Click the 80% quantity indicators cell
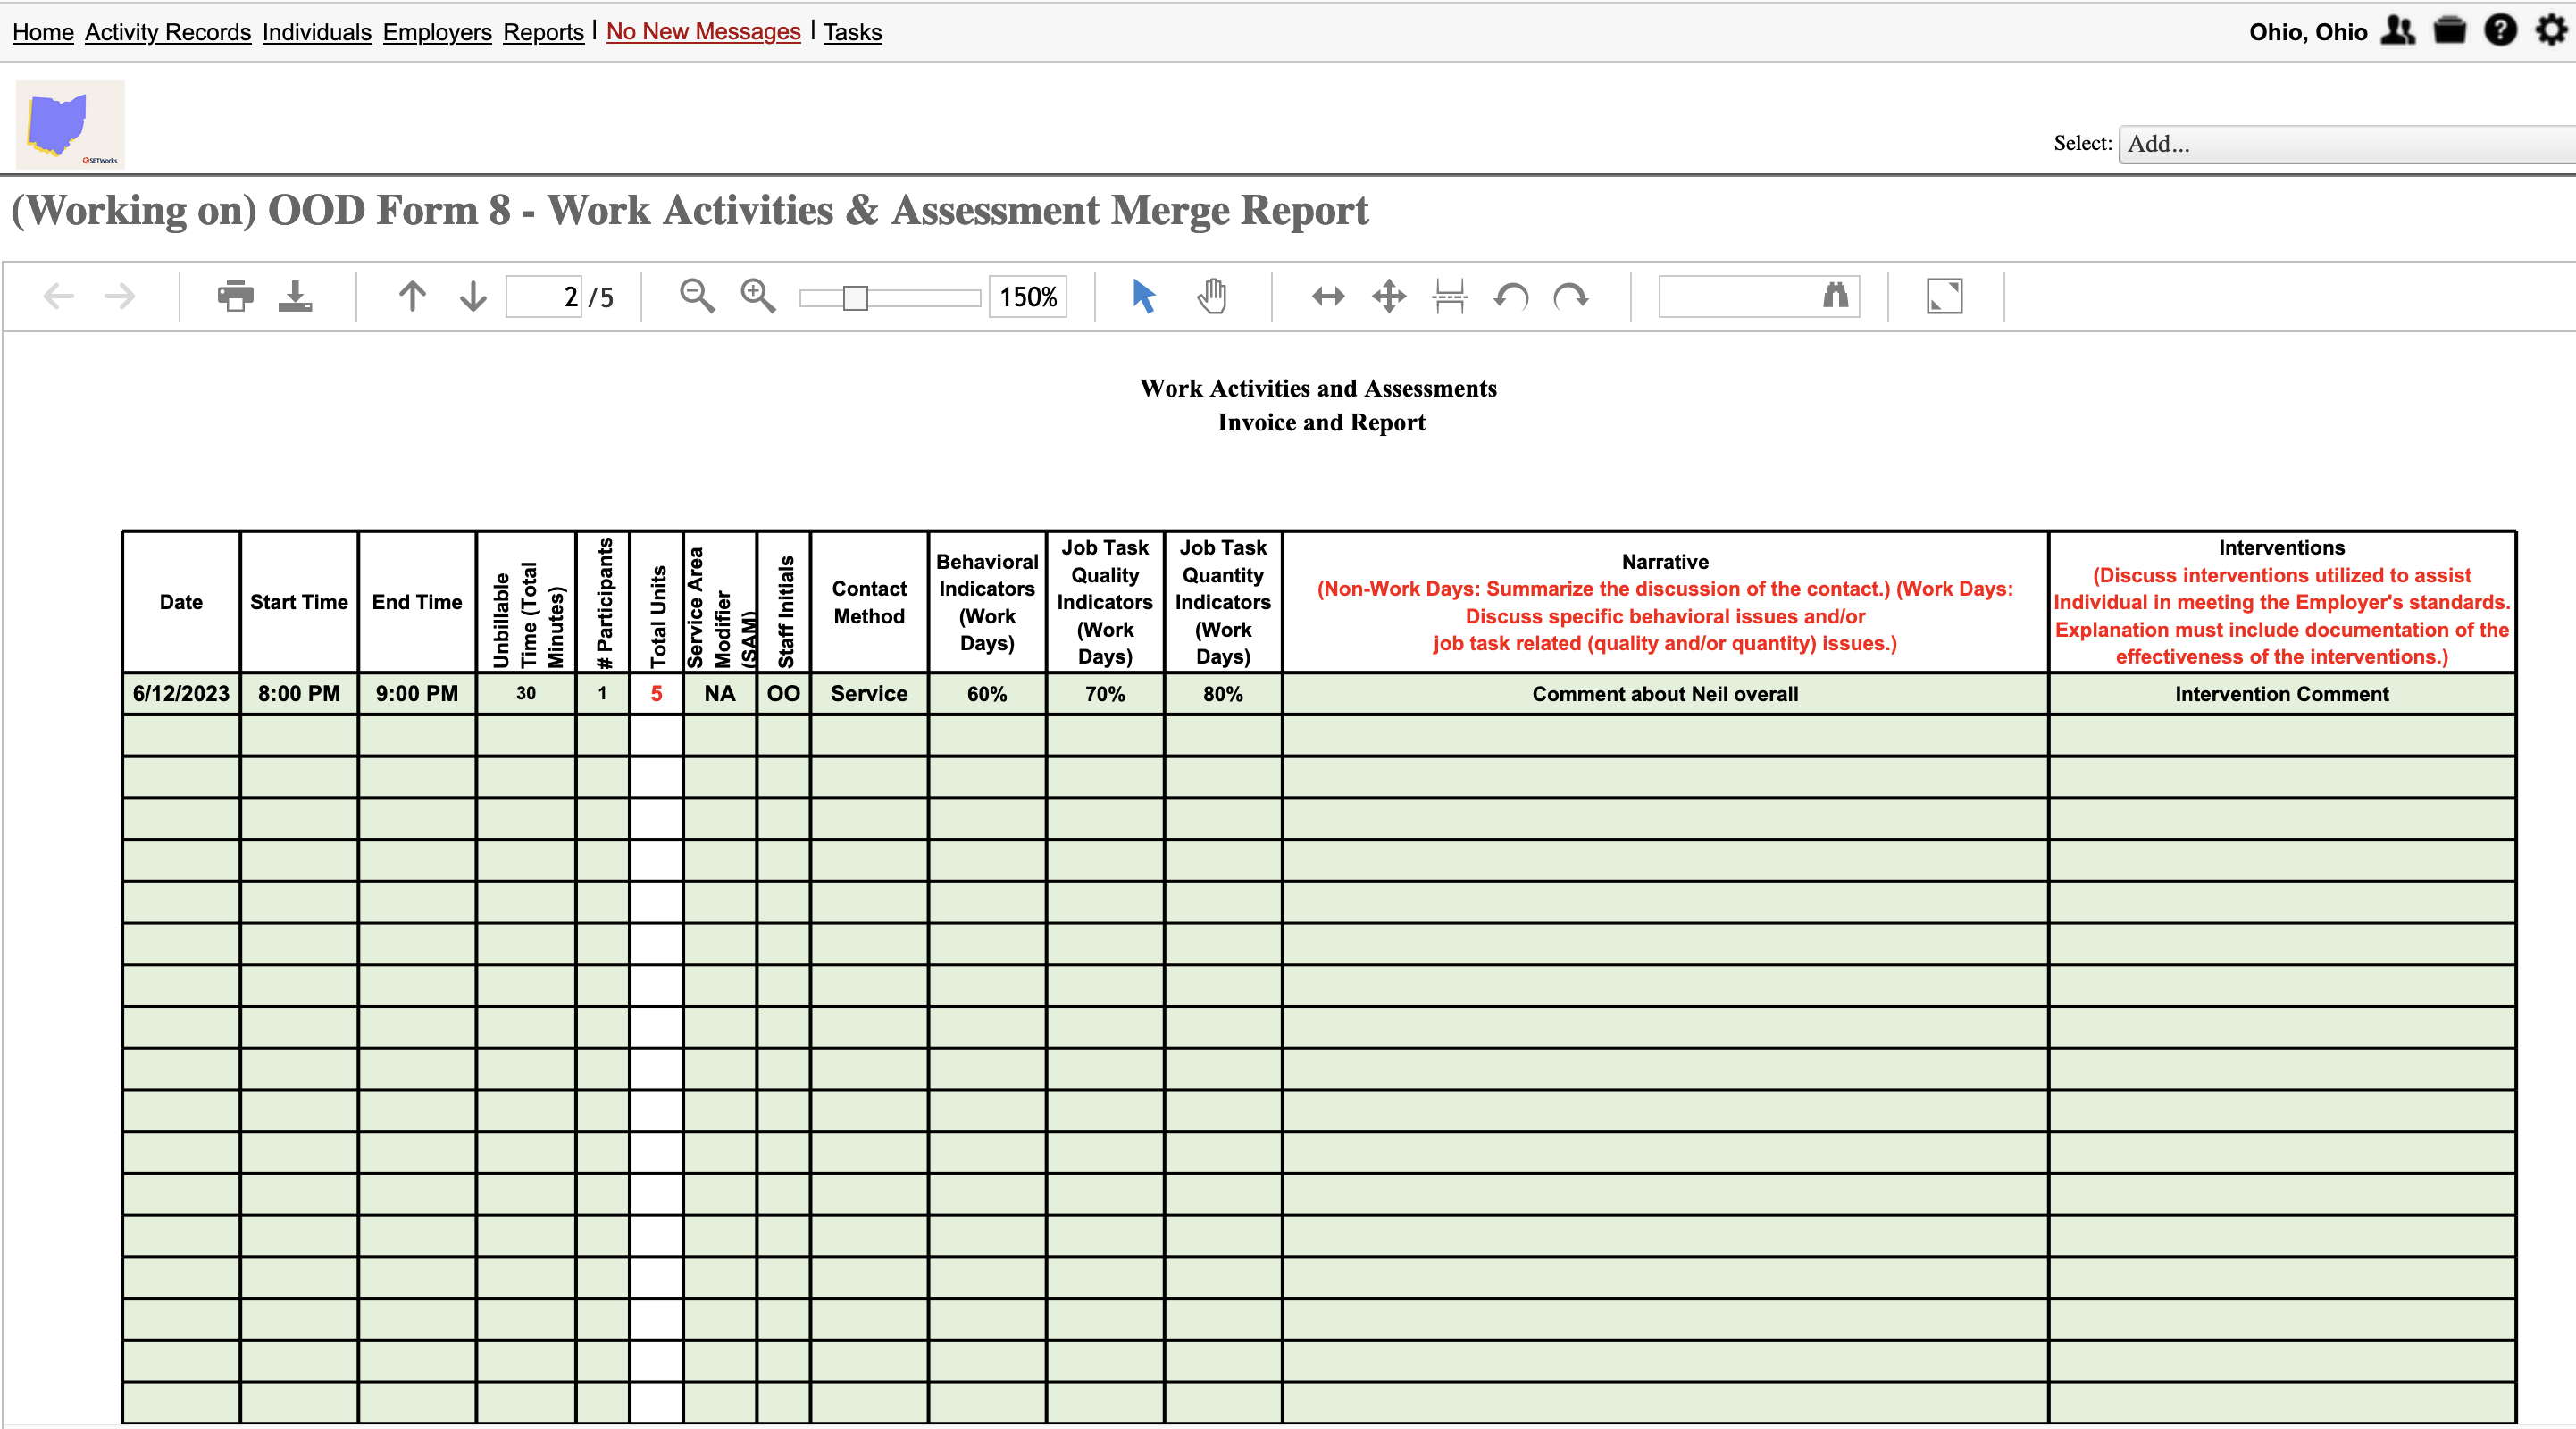Screen dimensions: 2576x1429 tap(1223, 693)
